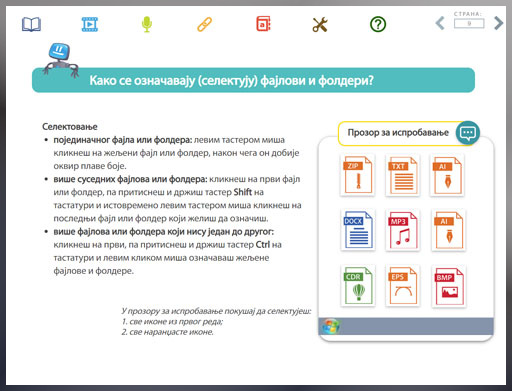This screenshot has height=391, width=512.
Task: Select the MP3 file icon
Action: coord(402,230)
